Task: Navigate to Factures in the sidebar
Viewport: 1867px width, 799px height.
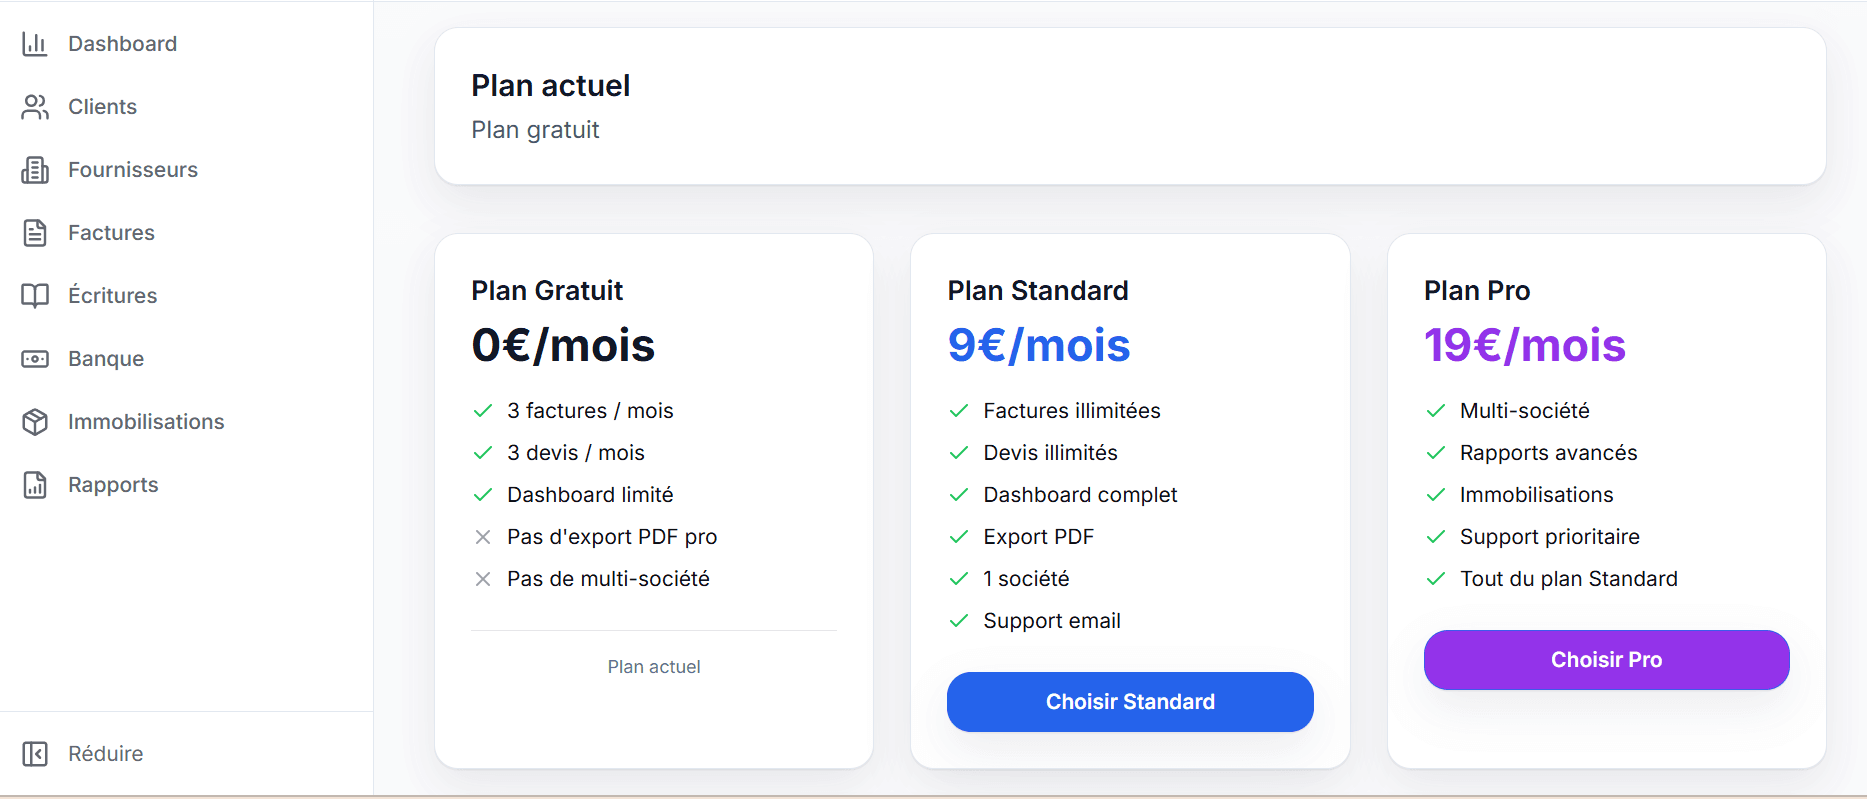Action: pos(111,232)
